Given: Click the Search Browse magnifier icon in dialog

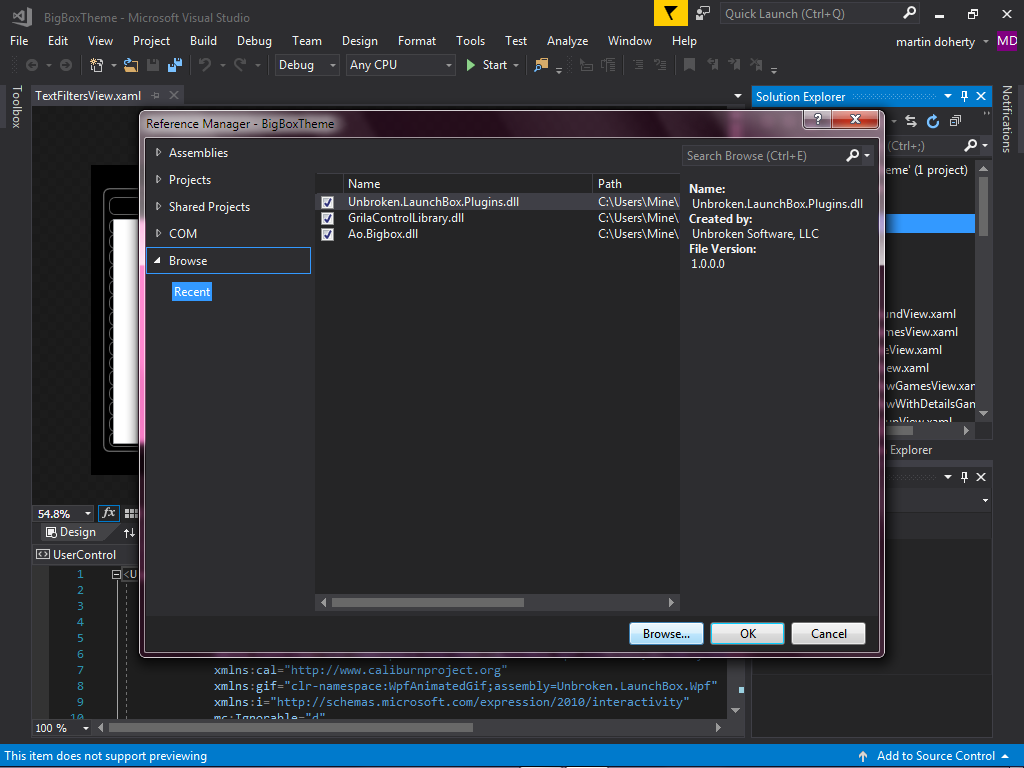Looking at the screenshot, I should [852, 155].
